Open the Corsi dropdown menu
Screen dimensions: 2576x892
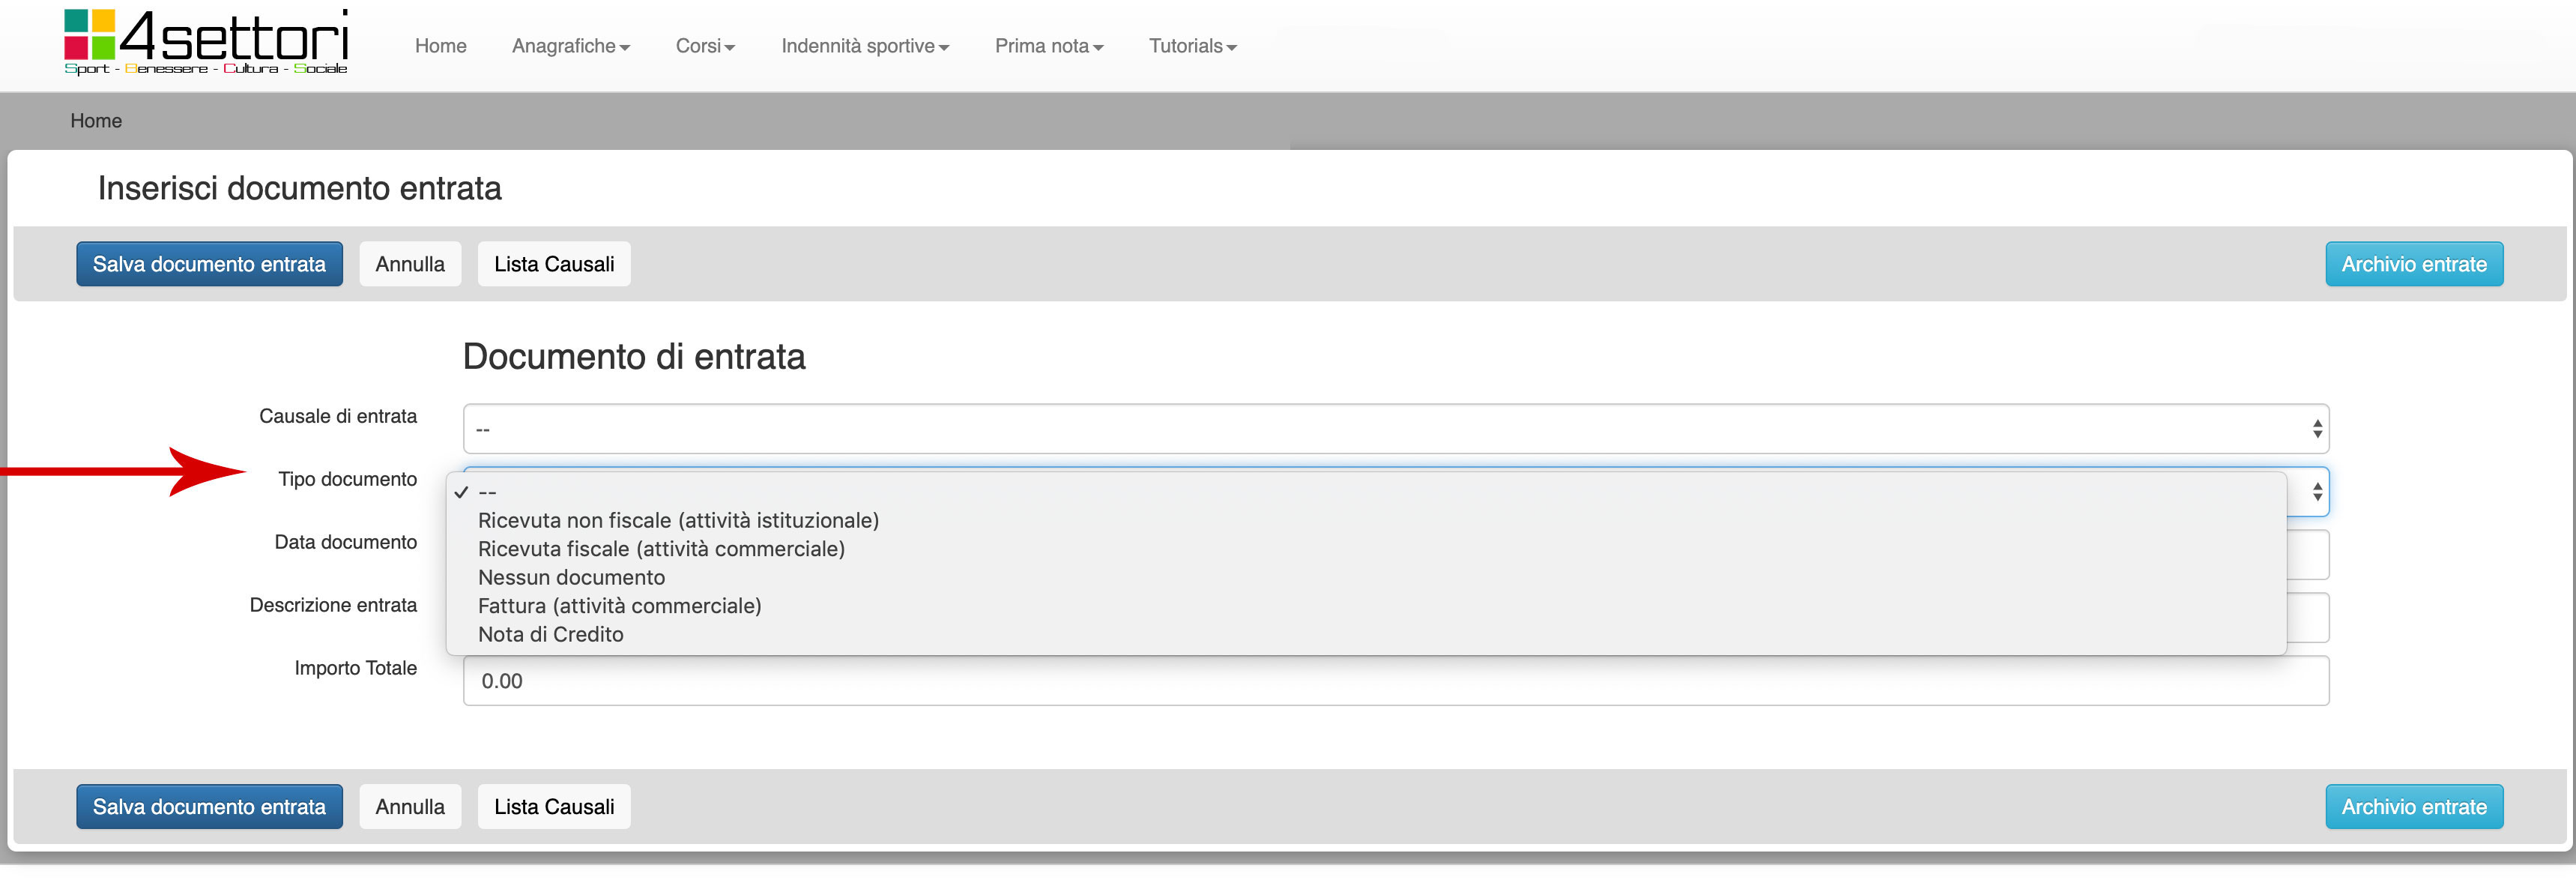705,46
